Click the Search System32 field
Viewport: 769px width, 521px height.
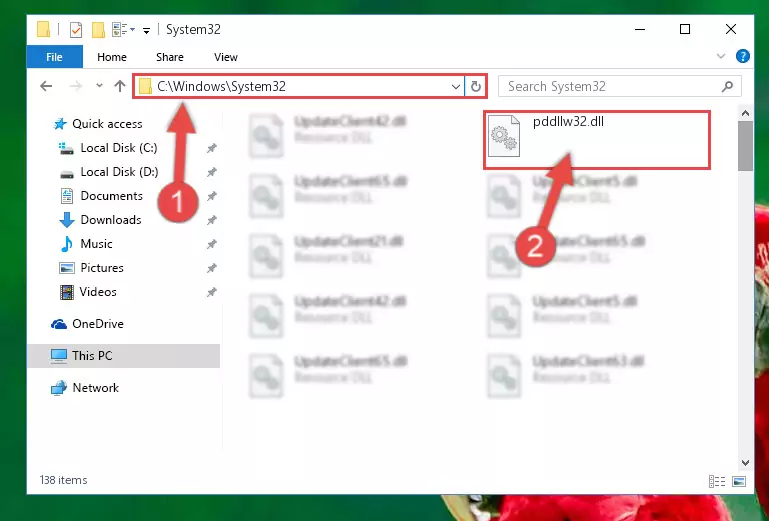tap(619, 86)
